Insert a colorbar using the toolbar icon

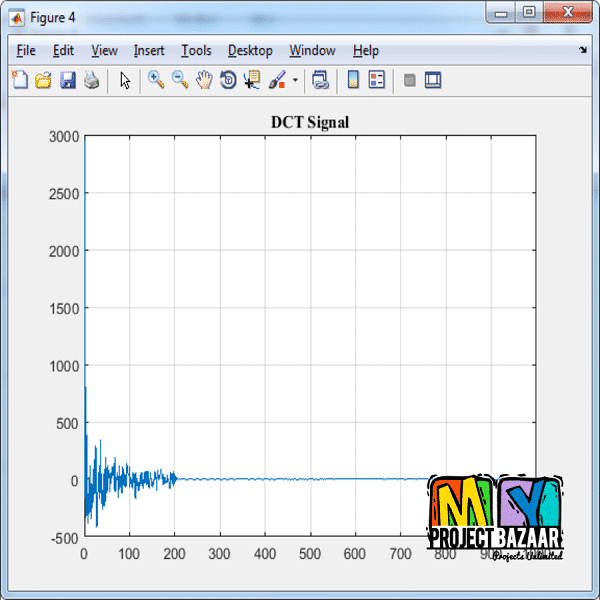pyautogui.click(x=353, y=80)
